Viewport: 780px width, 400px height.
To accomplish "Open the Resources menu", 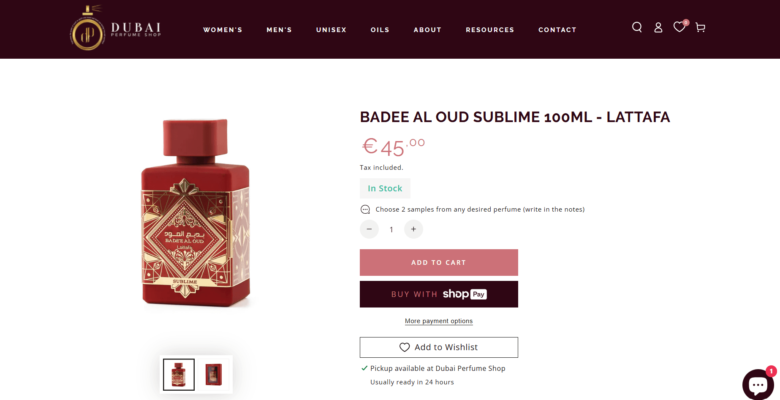I will tap(489, 30).
